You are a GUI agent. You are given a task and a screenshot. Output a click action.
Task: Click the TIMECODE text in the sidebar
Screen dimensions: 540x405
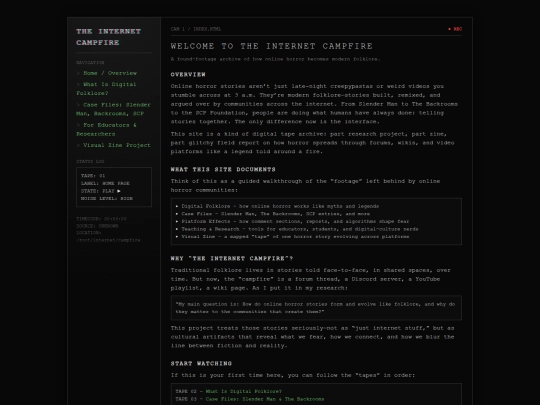(x=101, y=219)
